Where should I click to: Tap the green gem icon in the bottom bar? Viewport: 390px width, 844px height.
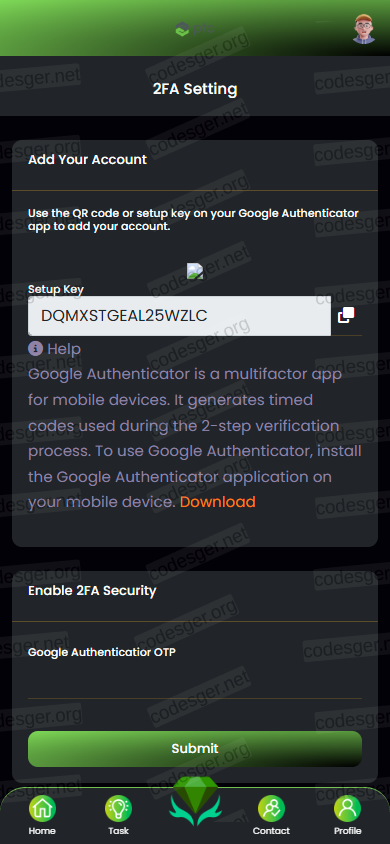(x=195, y=801)
